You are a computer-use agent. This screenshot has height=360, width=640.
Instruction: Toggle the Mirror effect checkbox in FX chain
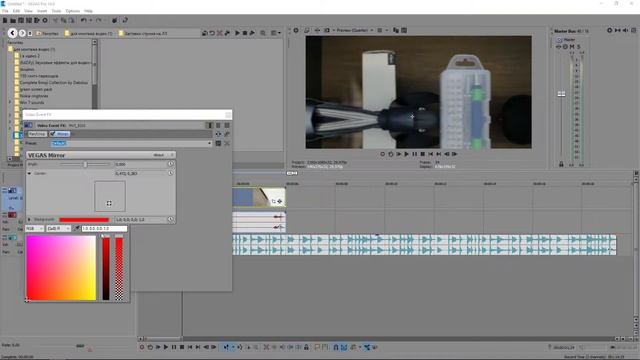point(53,134)
